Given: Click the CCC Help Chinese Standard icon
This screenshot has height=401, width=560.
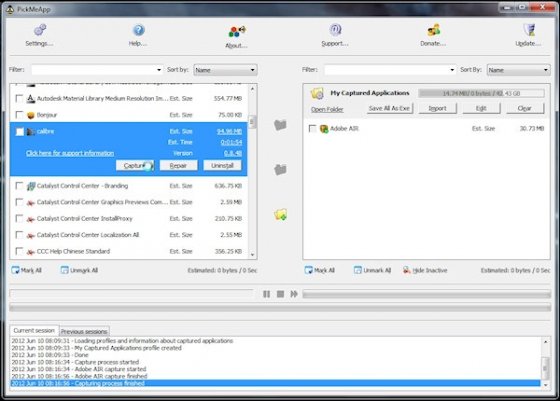Looking at the screenshot, I should click(x=31, y=251).
